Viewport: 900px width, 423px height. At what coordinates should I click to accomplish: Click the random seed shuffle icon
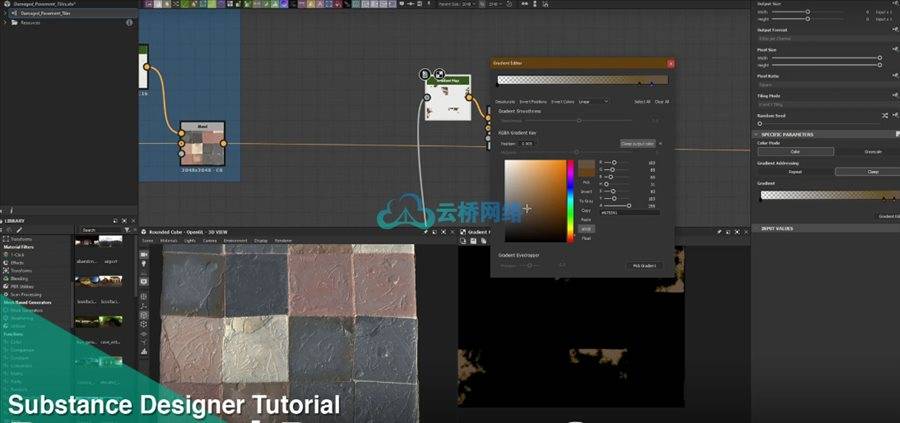tap(885, 115)
